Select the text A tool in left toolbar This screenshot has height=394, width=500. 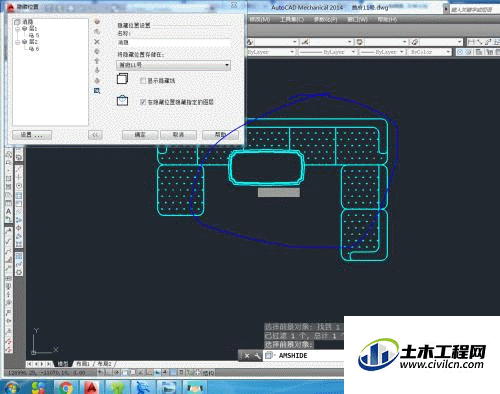point(9,211)
